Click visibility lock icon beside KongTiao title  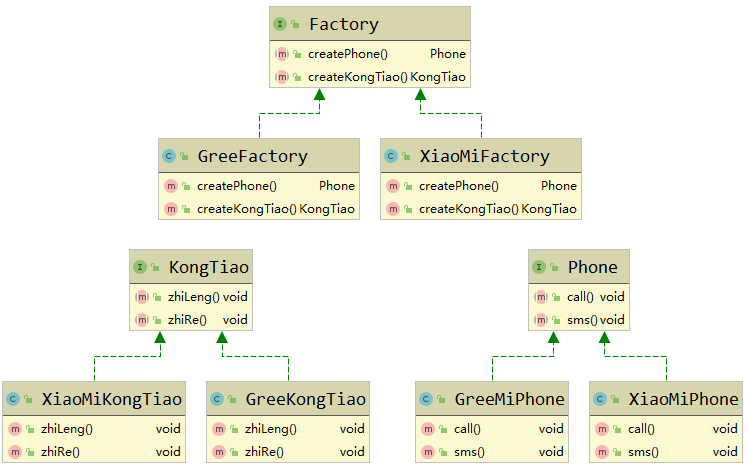click(x=155, y=267)
